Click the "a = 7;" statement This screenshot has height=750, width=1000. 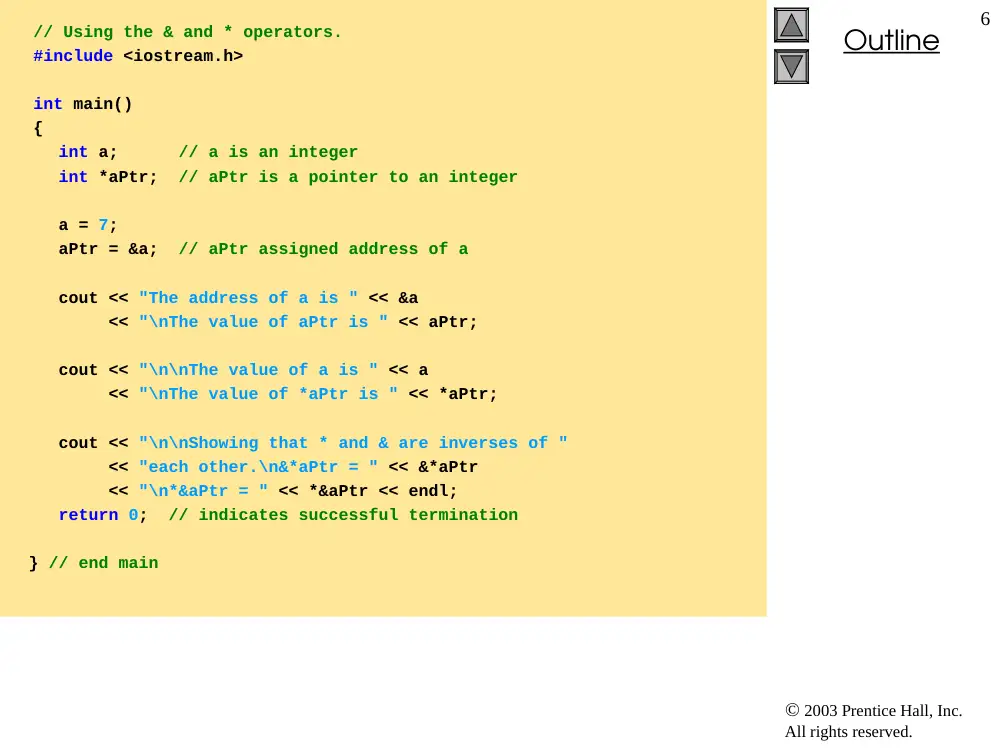pyautogui.click(x=88, y=225)
